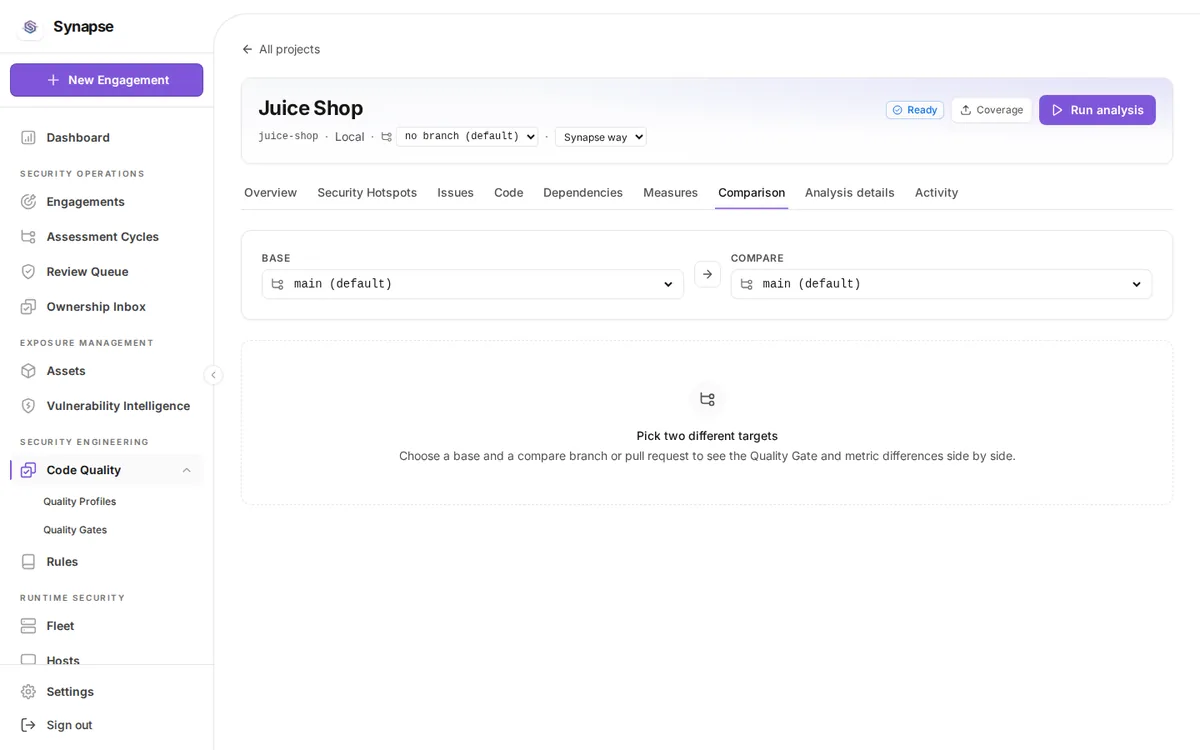This screenshot has height=750, width=1200.
Task: Click the back arrow beside All projects
Action: coord(247,49)
